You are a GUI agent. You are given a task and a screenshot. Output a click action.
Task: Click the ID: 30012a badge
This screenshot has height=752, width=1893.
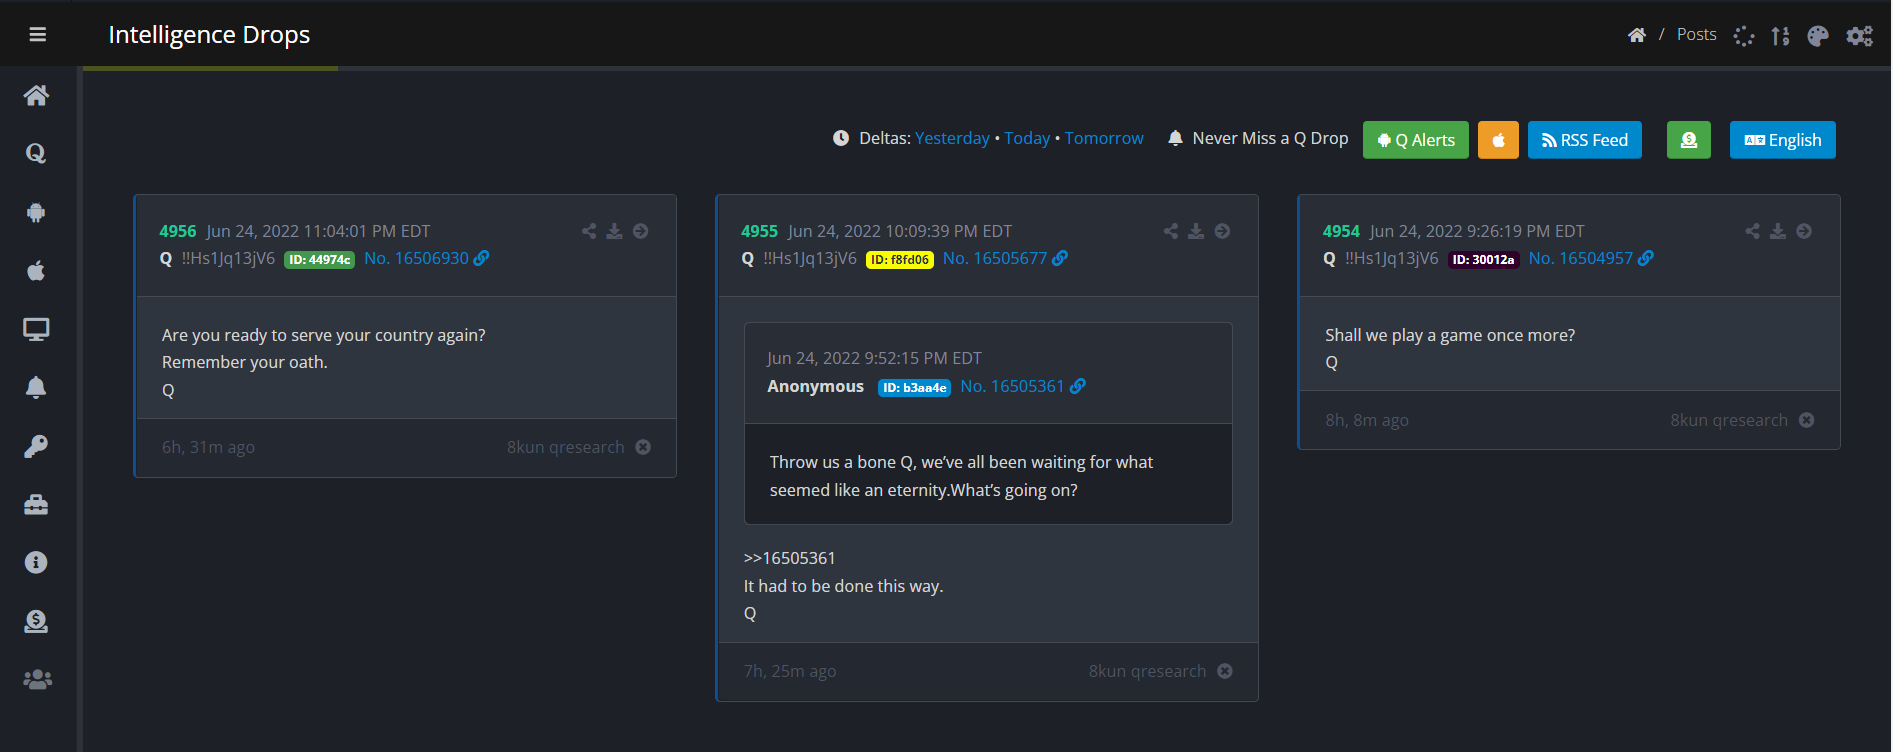point(1484,259)
